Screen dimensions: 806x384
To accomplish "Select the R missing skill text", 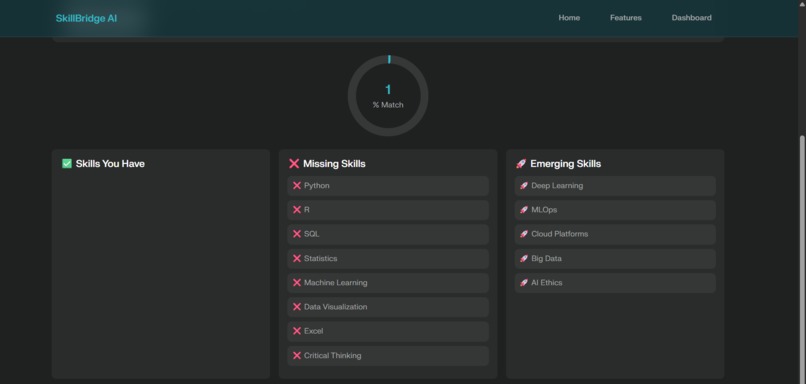I will coord(307,210).
